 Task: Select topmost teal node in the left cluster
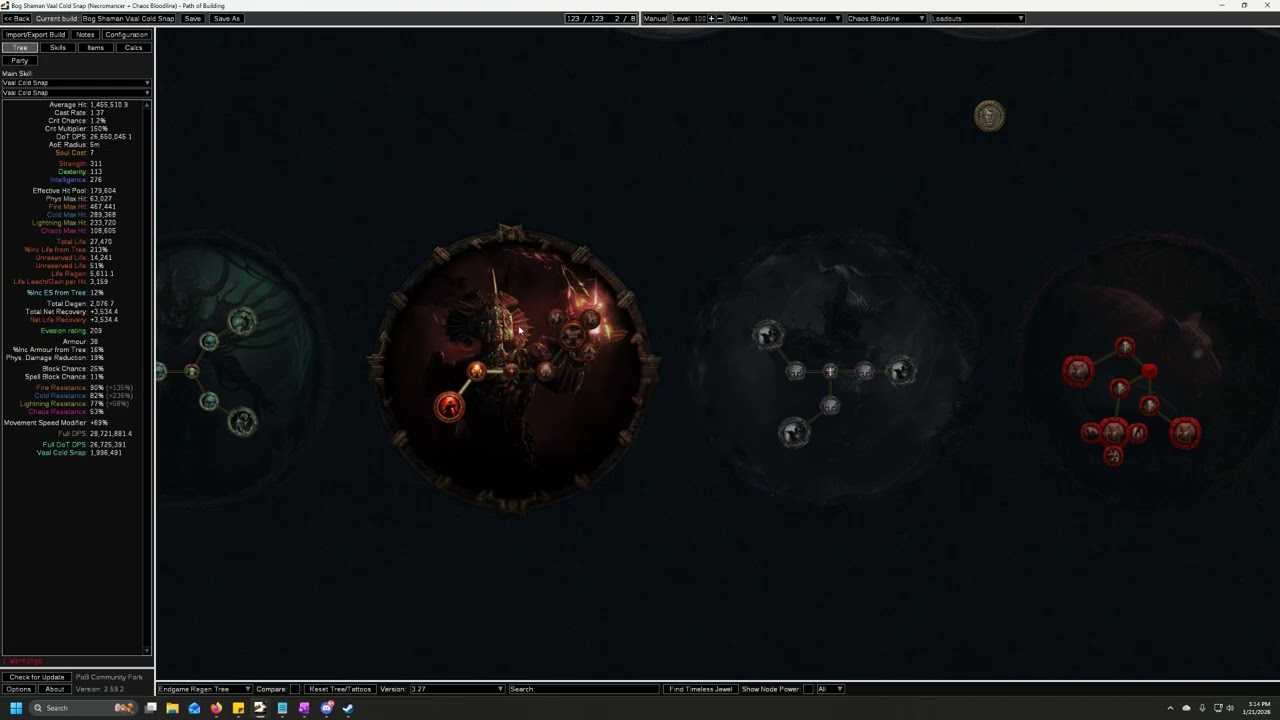point(242,321)
